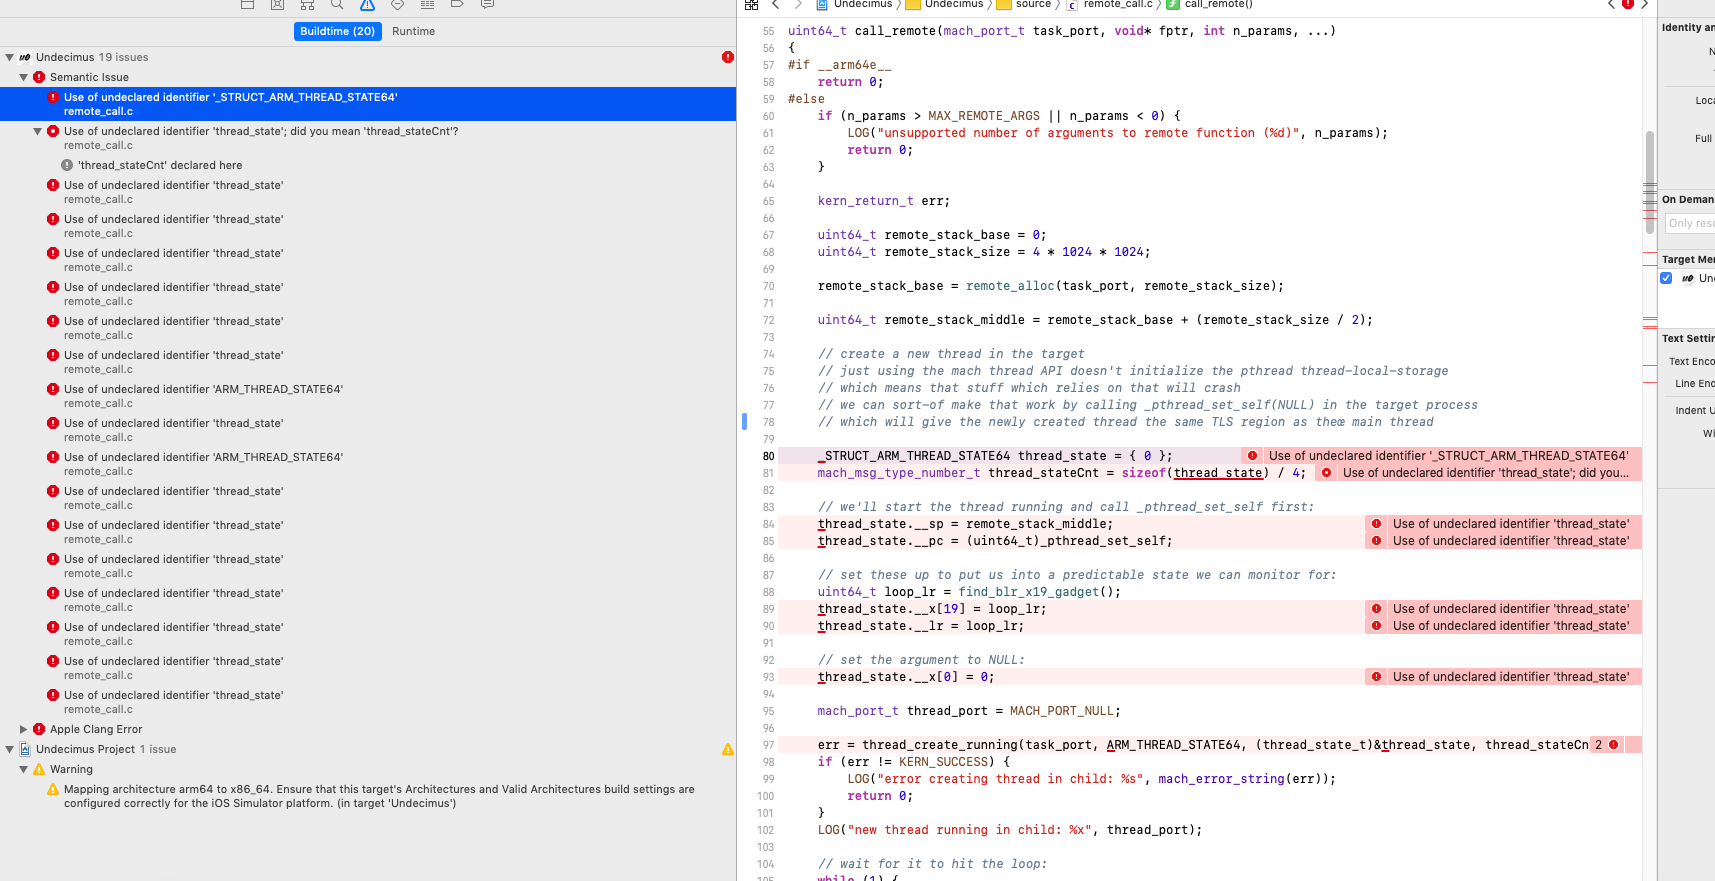Click inline 'thread_state'; did you... error banner
The width and height of the screenshot is (1715, 881).
(x=1485, y=473)
